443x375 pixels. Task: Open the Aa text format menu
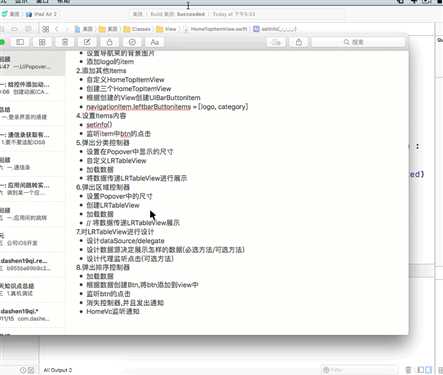(155, 42)
